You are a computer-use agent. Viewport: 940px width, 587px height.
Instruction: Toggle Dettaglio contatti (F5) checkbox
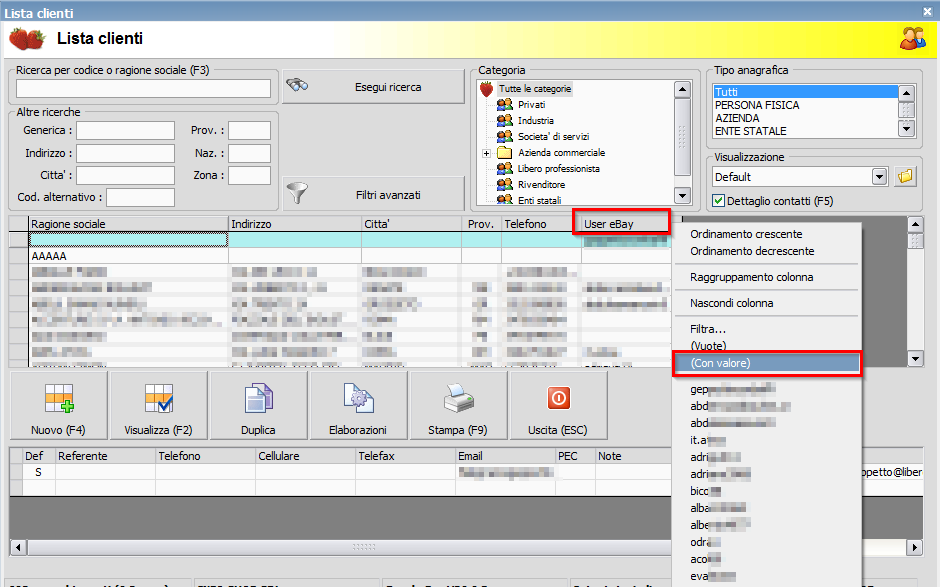[718, 201]
